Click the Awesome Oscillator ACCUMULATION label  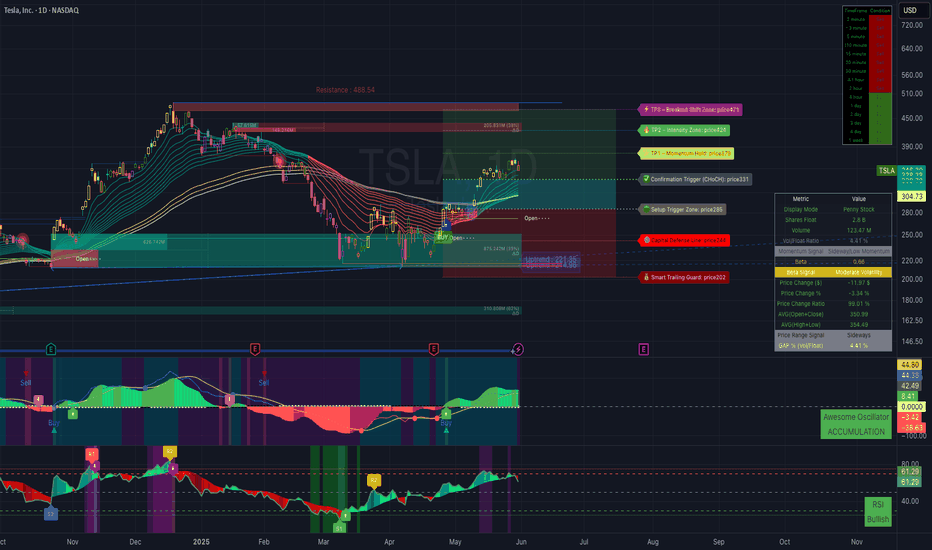click(856, 424)
